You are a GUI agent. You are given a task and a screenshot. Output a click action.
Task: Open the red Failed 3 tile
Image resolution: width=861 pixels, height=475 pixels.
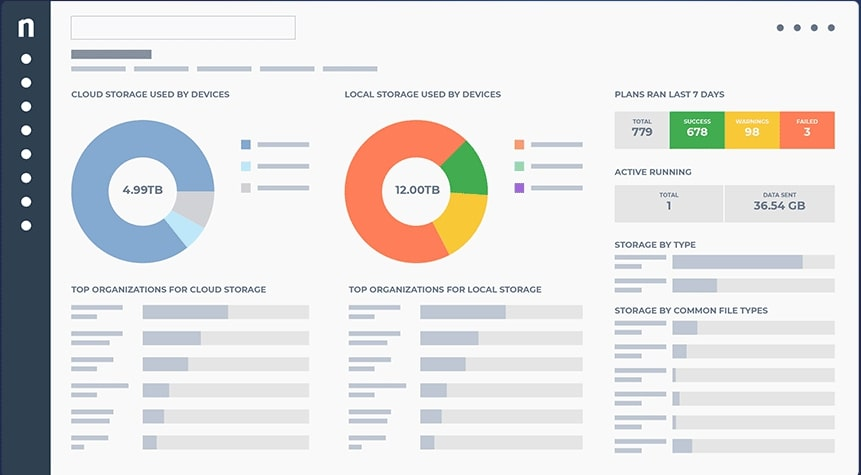[x=806, y=130]
